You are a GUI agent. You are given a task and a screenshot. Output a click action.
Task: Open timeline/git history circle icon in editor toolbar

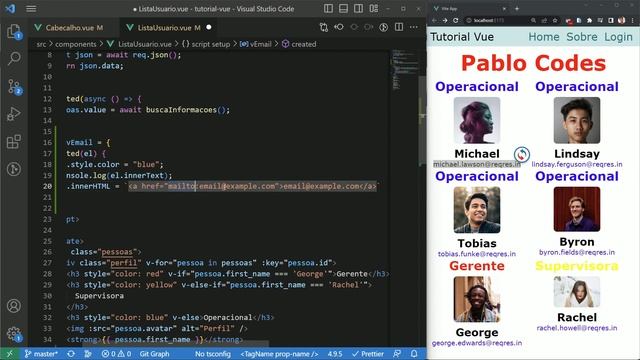384,27
